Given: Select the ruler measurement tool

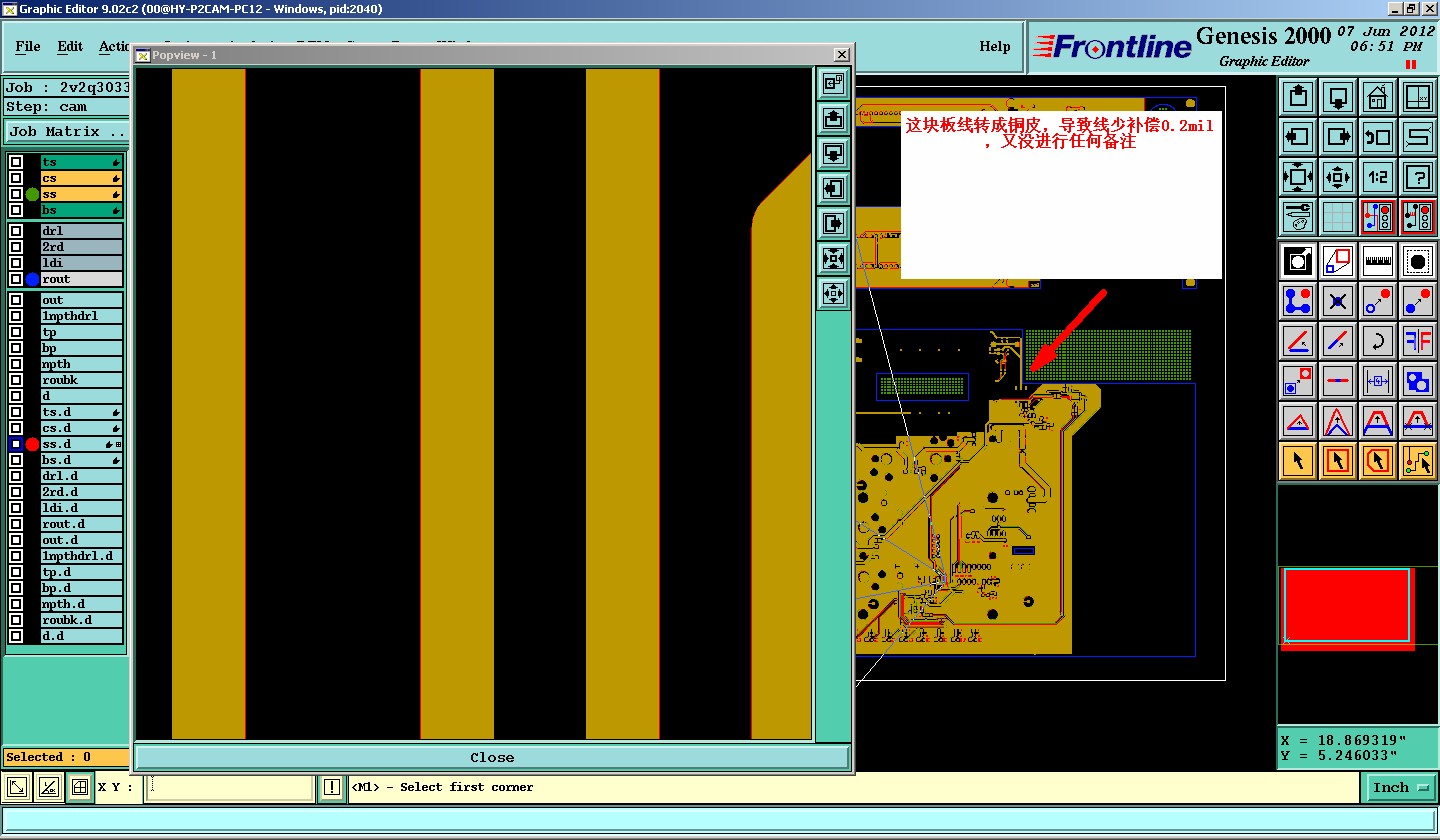Looking at the screenshot, I should 1378,262.
